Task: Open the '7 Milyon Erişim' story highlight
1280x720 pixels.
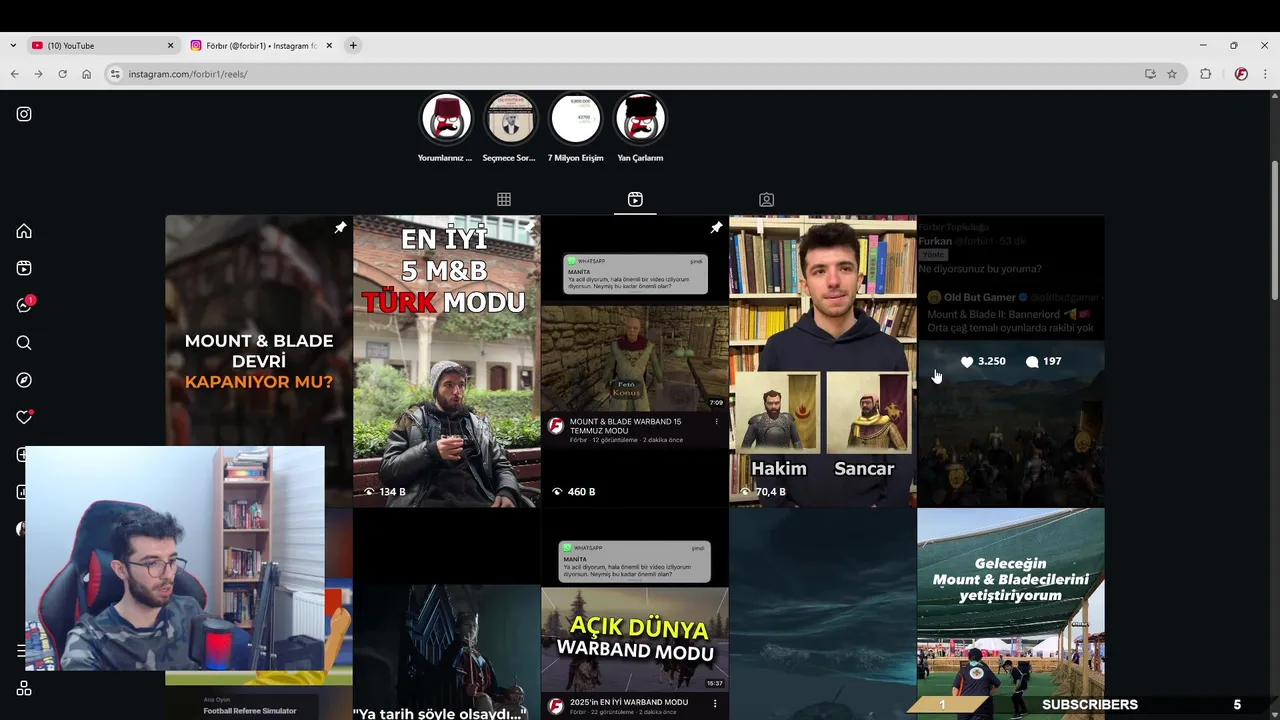Action: 575,127
